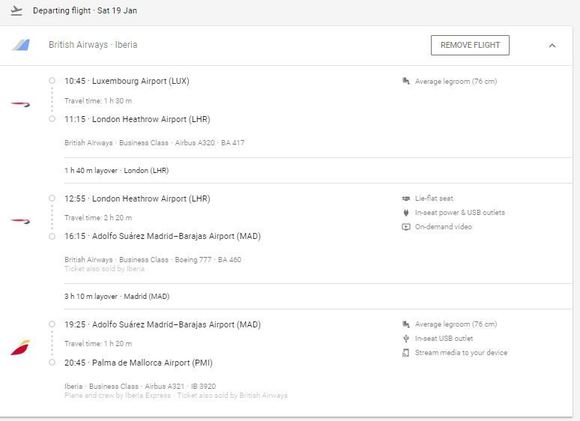Collapse the flight details chevron
Screen dimensions: 580x421
552,46
